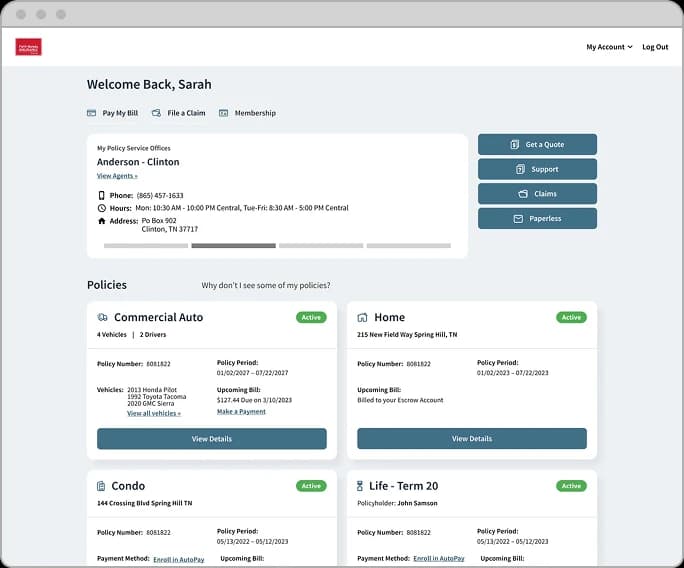Click policyholder John Samson
Screen dimensions: 684x568
(x=417, y=503)
